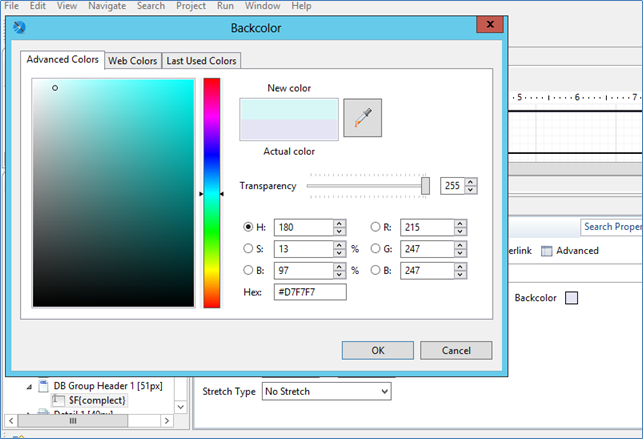Select the S saturation radio button
The image size is (643, 439).
pyautogui.click(x=248, y=248)
